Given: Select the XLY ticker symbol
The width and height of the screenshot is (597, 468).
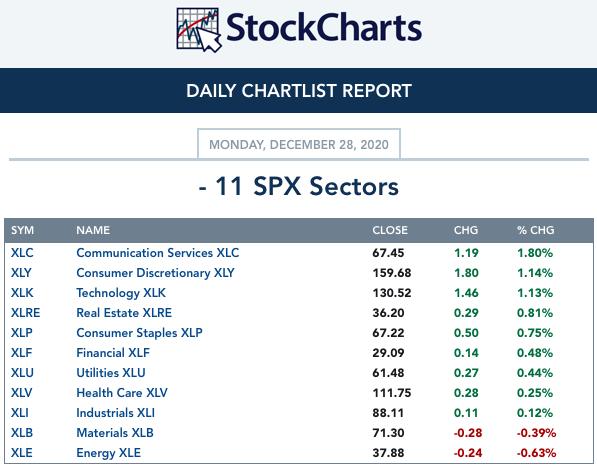Looking at the screenshot, I should [x=21, y=273].
